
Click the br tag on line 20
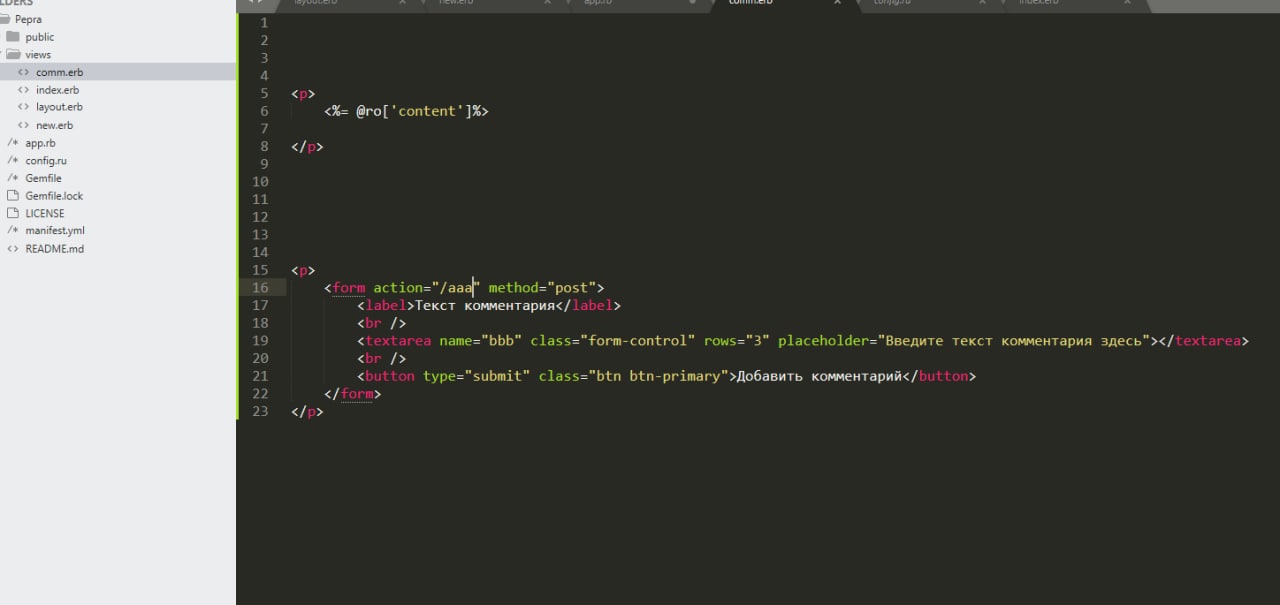[381, 358]
